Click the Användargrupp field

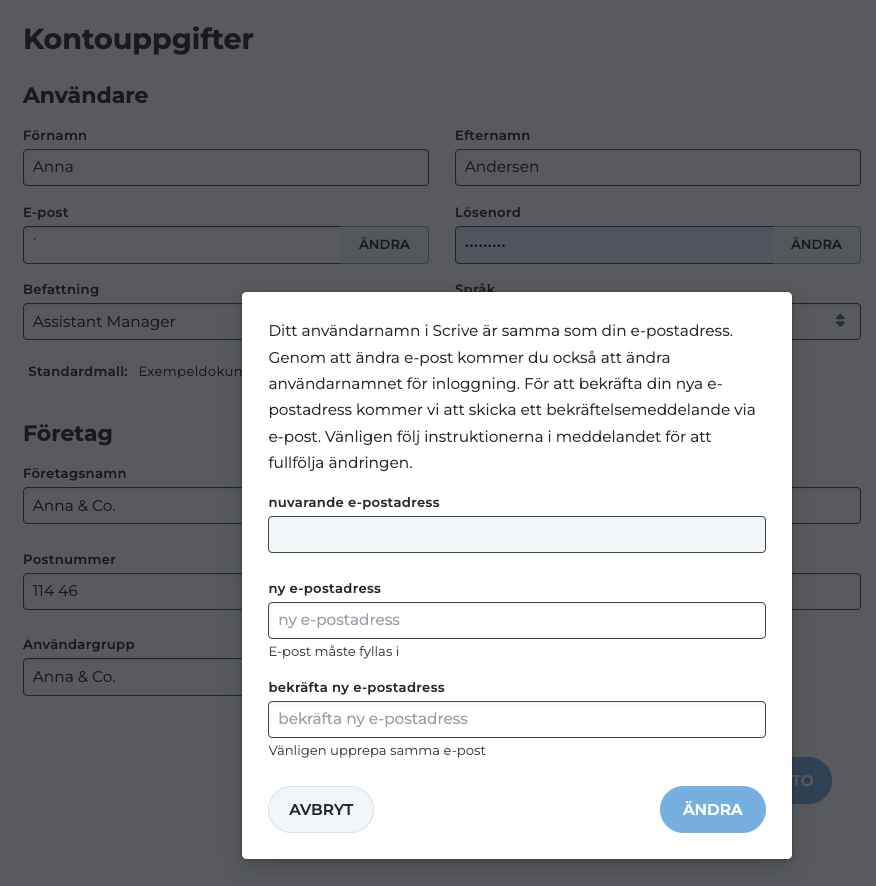[x=132, y=677]
